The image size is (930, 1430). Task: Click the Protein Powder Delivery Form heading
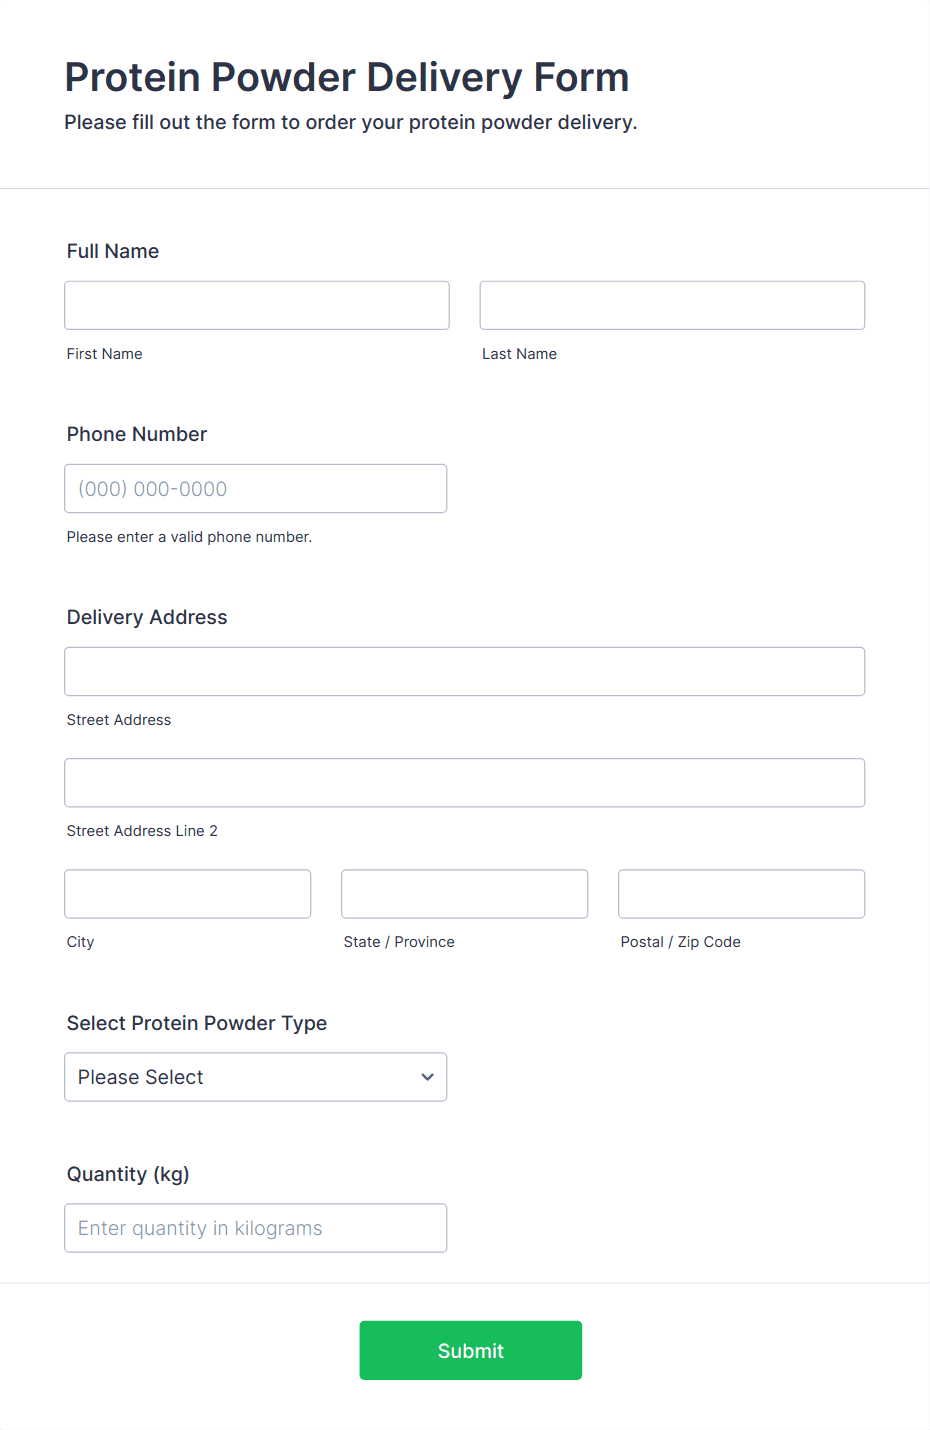(x=347, y=77)
